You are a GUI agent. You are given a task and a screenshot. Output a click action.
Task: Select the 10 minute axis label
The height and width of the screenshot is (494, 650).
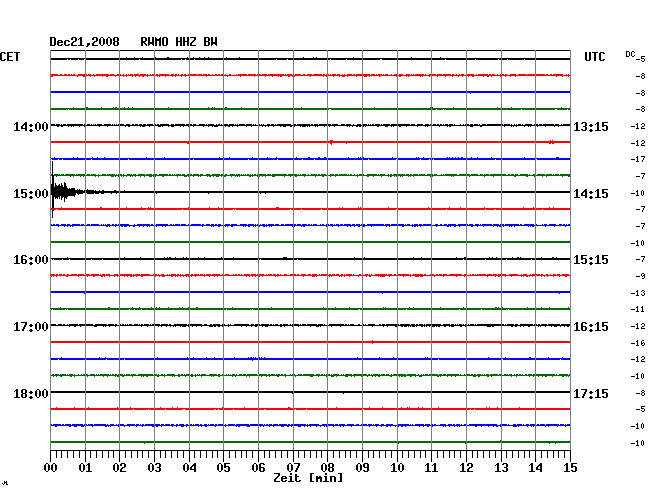397,467
